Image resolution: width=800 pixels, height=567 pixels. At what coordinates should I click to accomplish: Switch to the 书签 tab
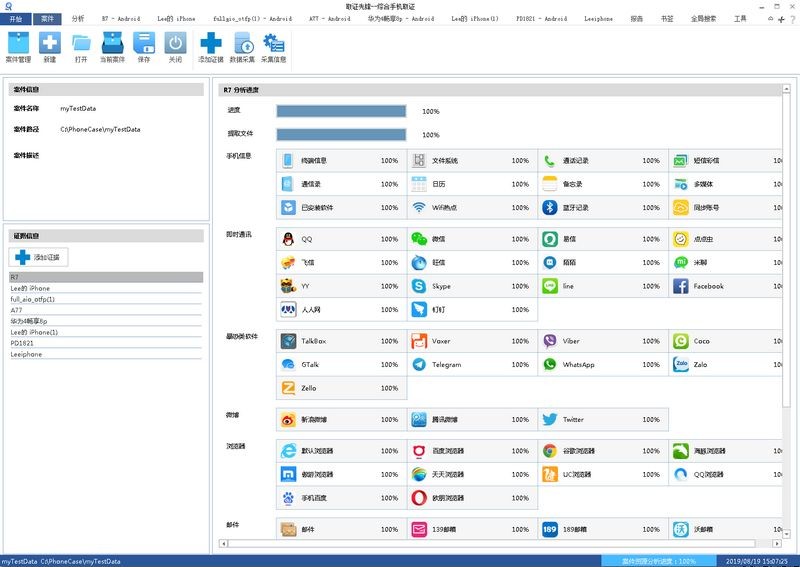(667, 19)
